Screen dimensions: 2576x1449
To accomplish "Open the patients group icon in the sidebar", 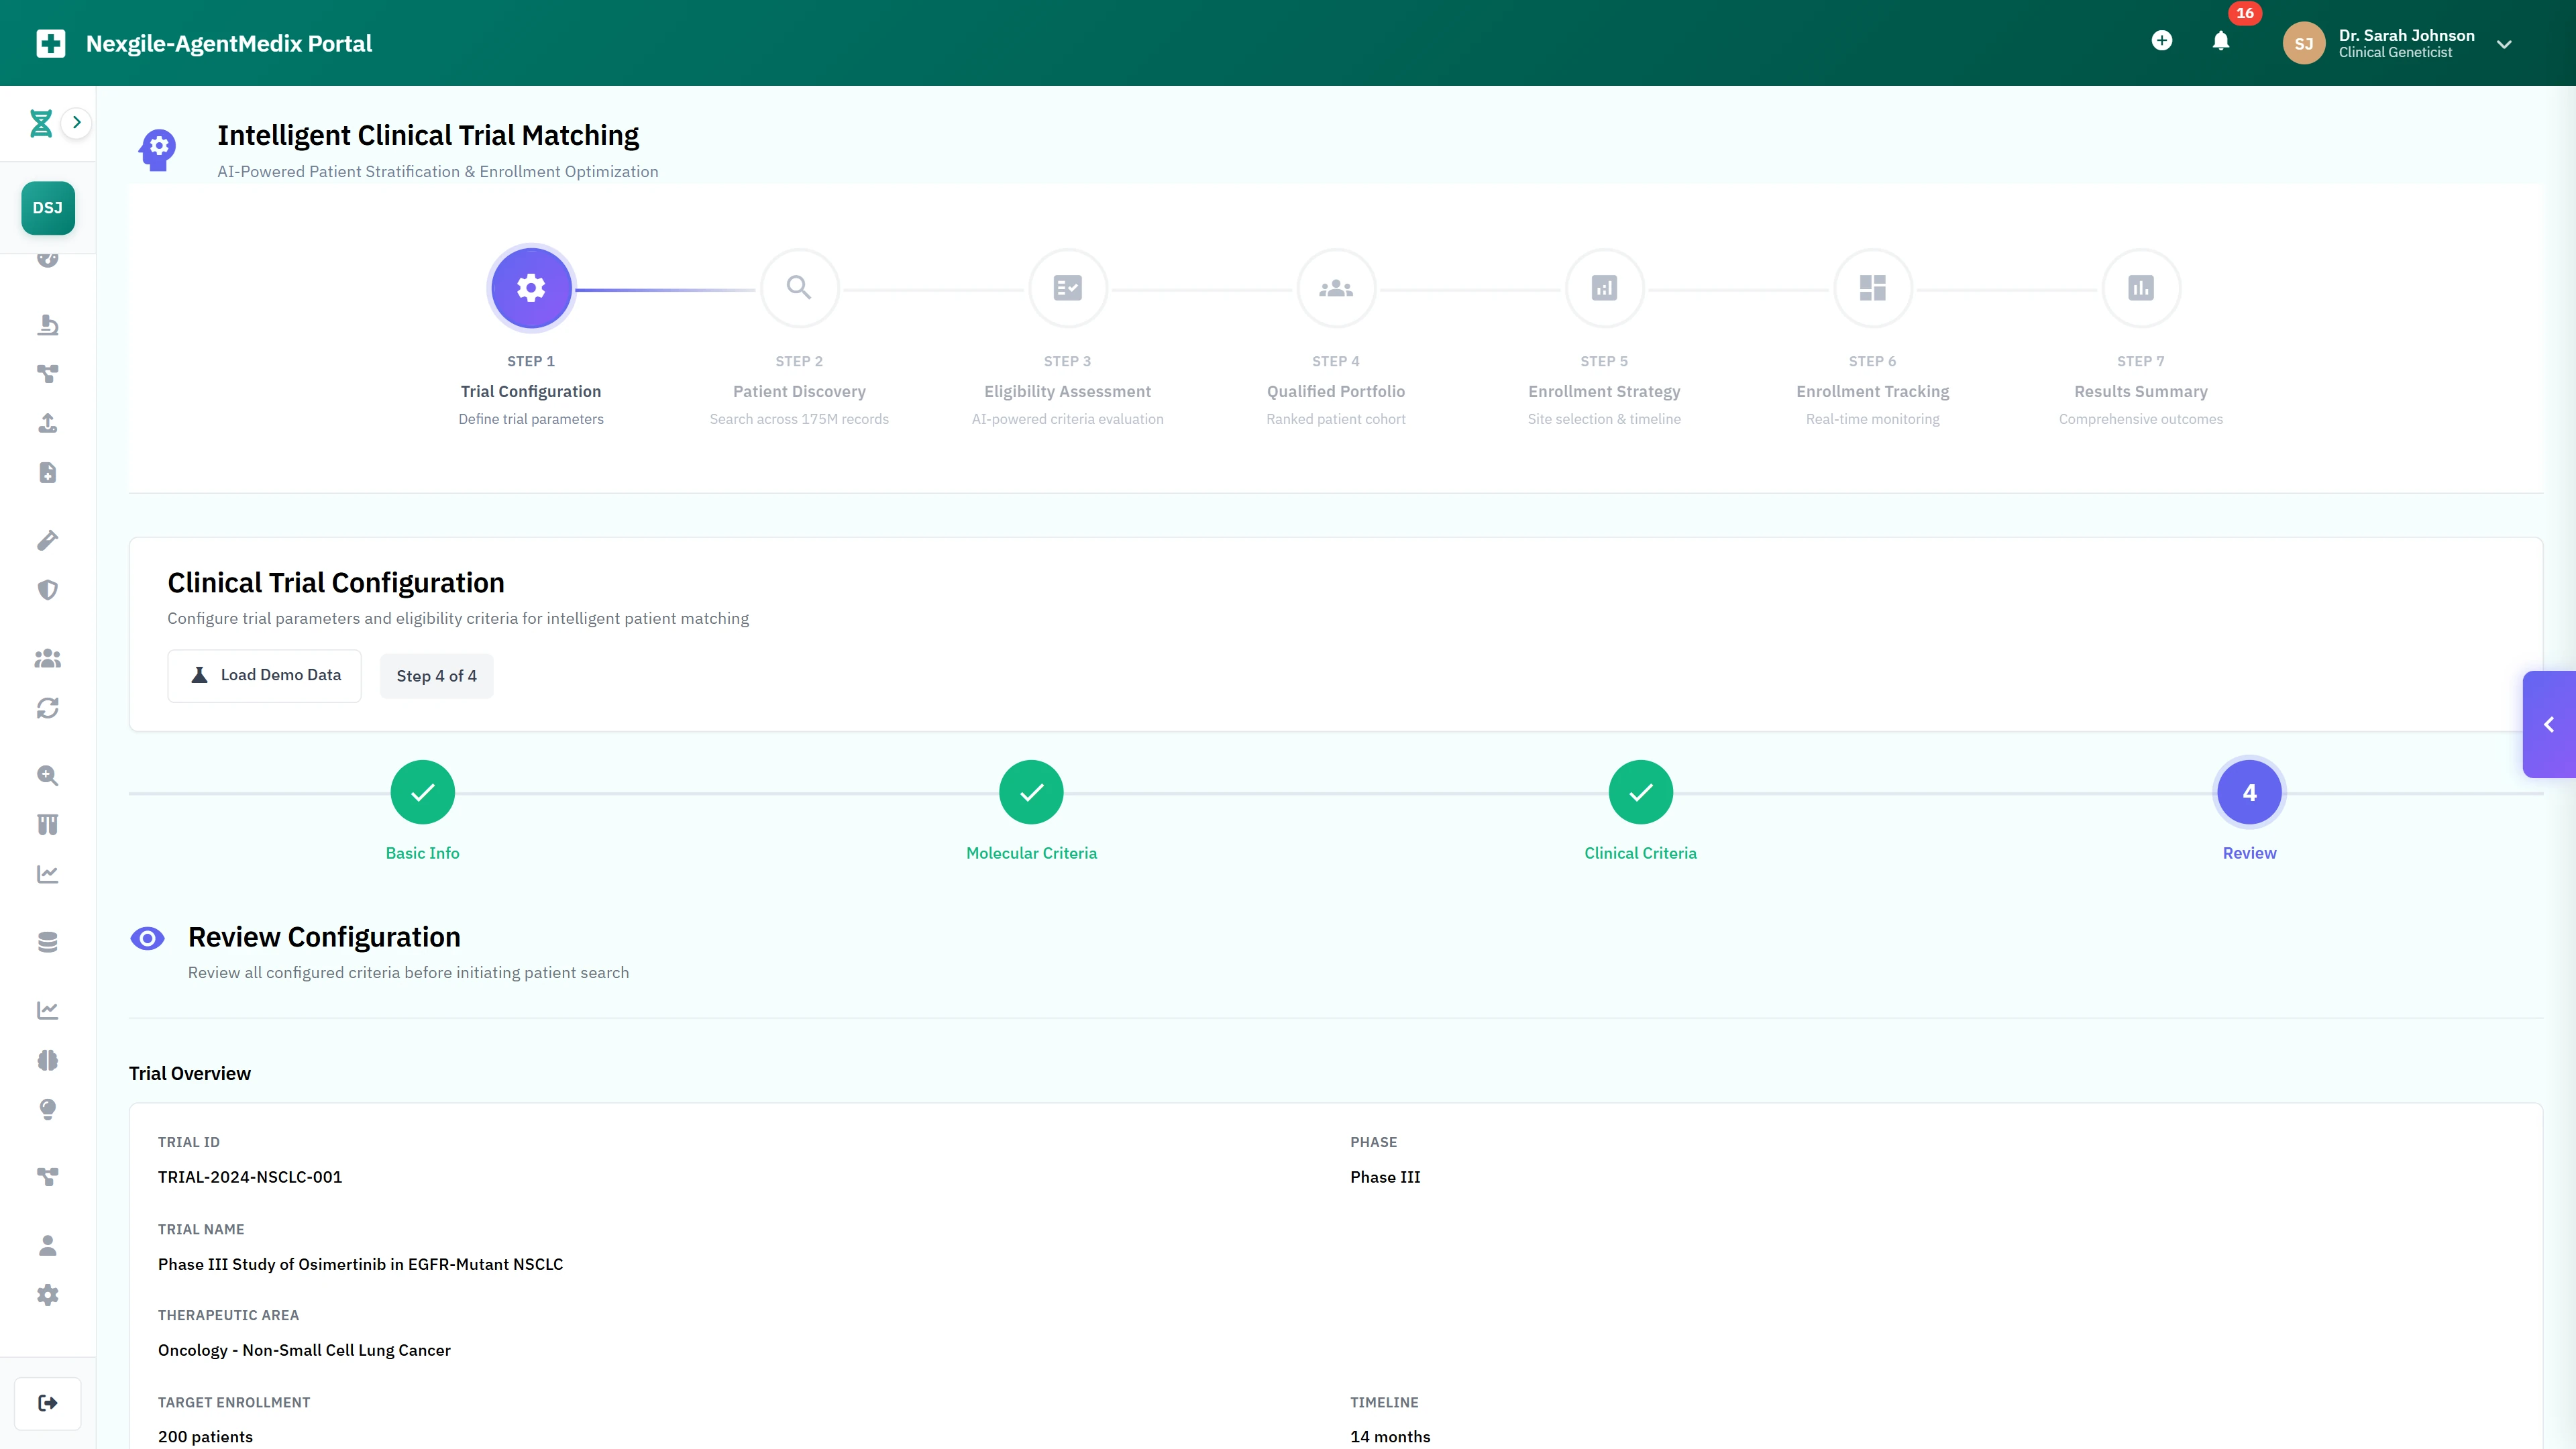I will click(47, 657).
